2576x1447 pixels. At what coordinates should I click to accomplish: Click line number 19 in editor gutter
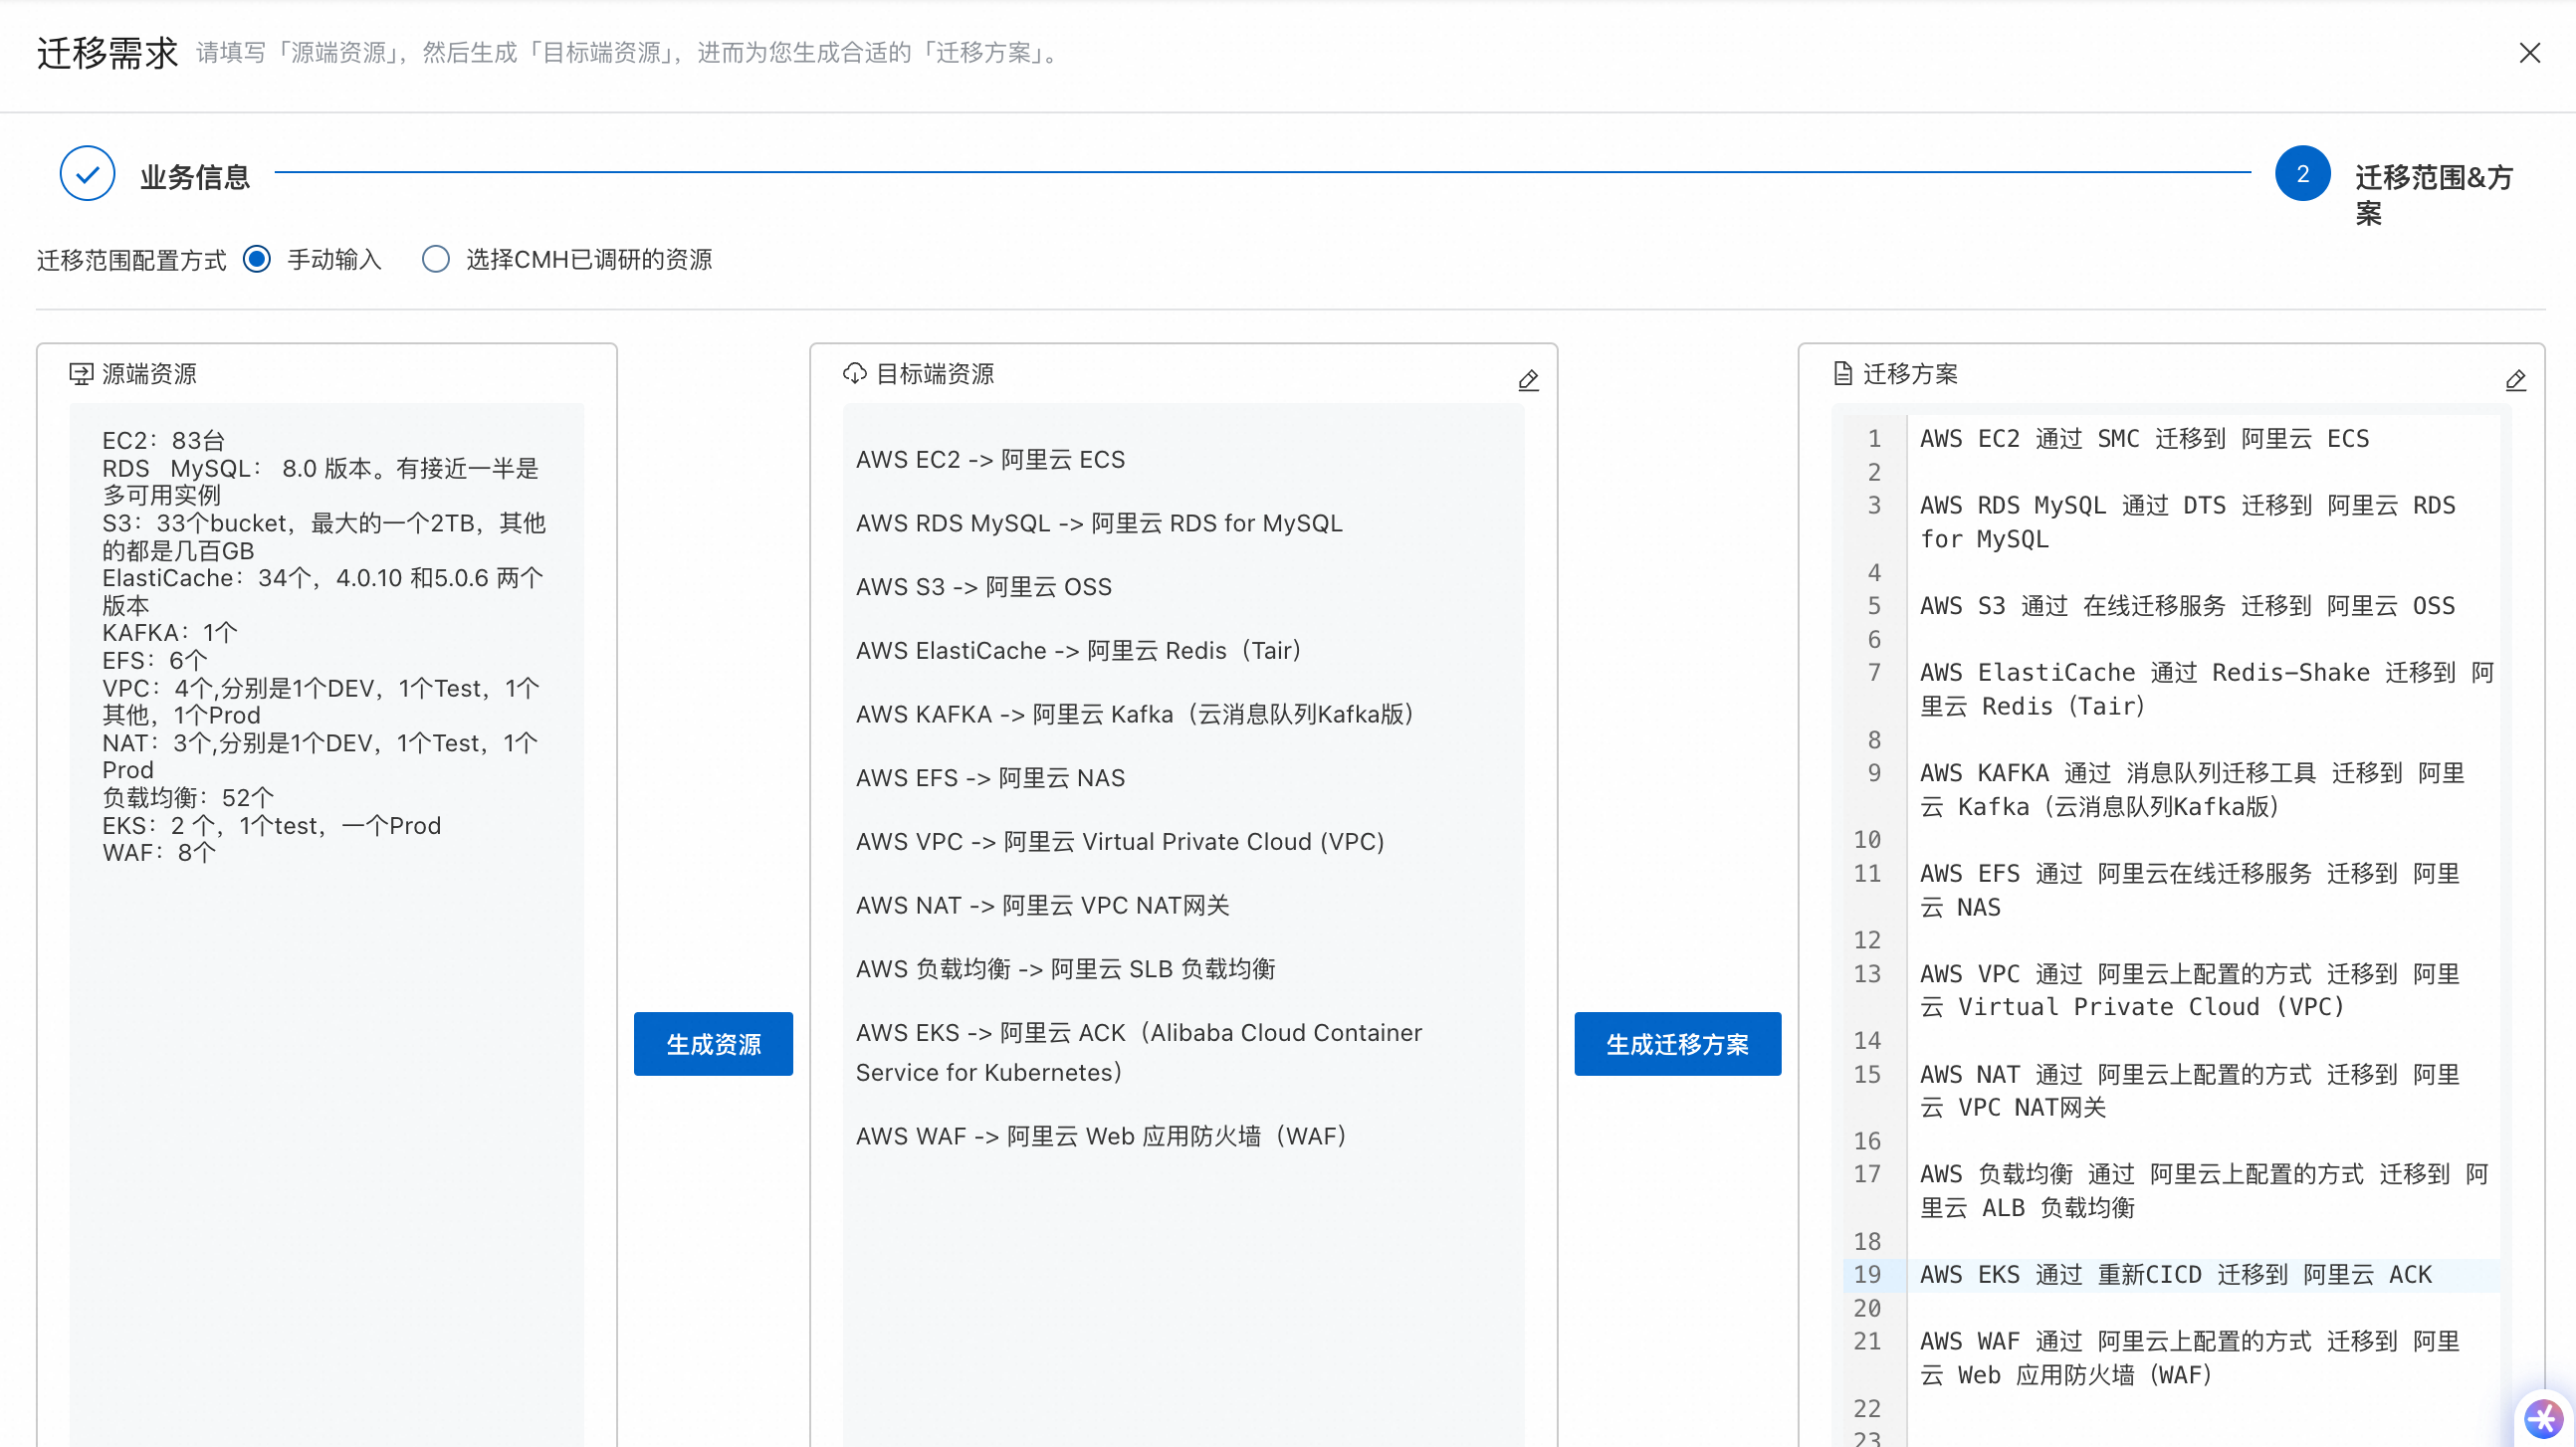point(1866,1274)
